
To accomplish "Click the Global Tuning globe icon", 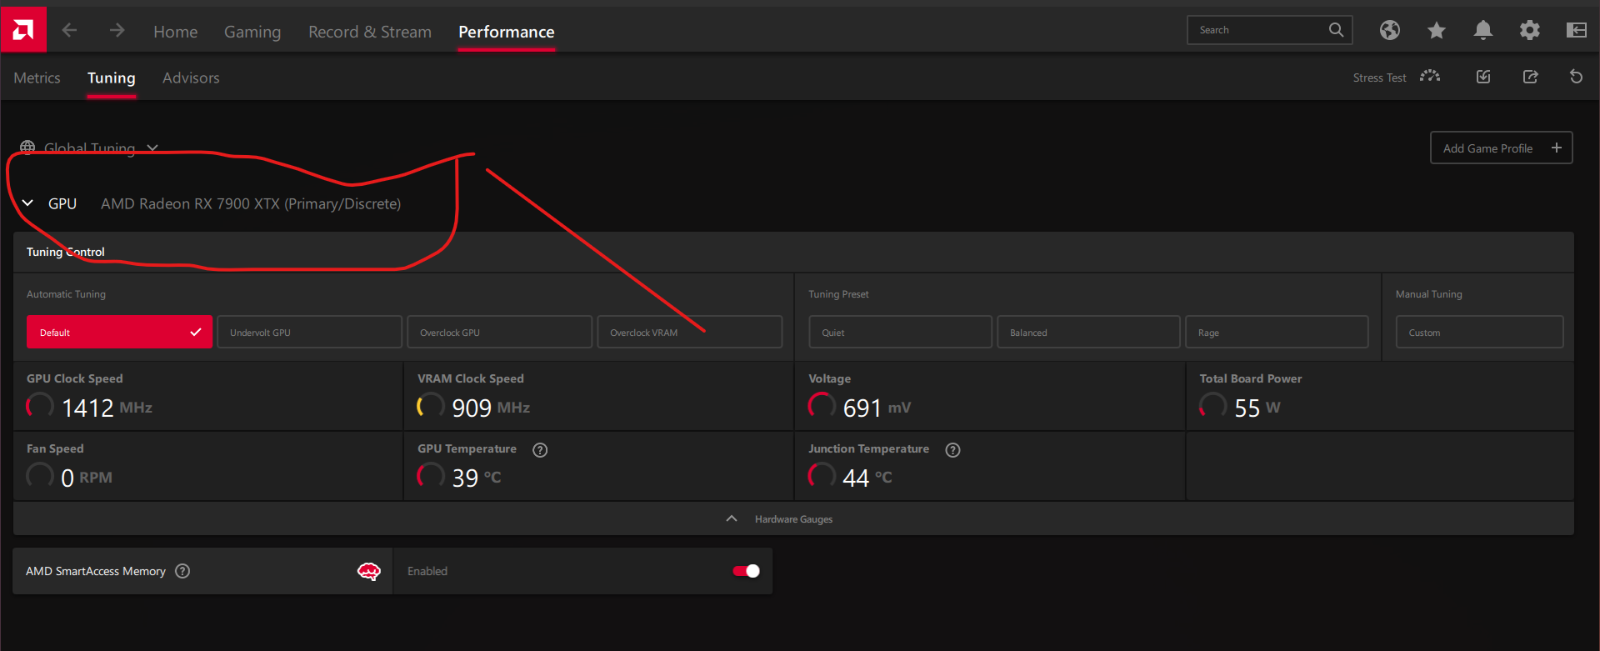I will (28, 148).
